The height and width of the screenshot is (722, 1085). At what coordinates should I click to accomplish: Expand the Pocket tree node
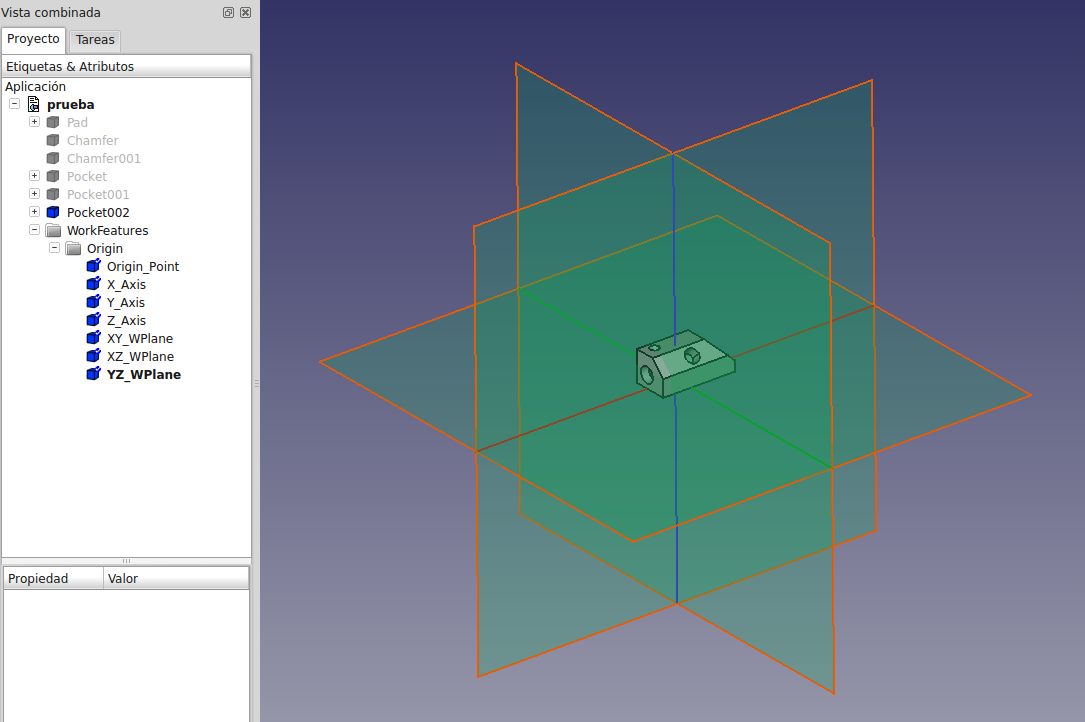[34, 175]
